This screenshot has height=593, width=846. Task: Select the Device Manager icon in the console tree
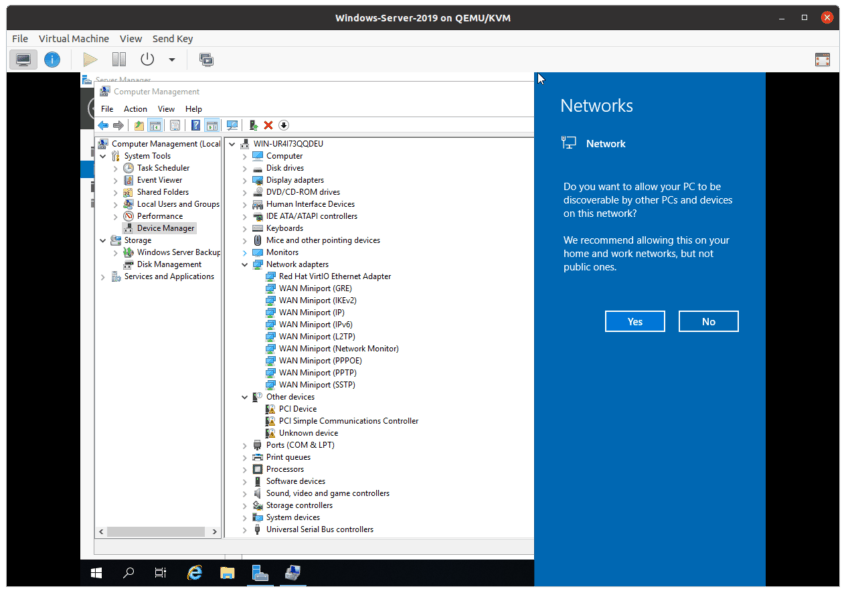pos(160,227)
